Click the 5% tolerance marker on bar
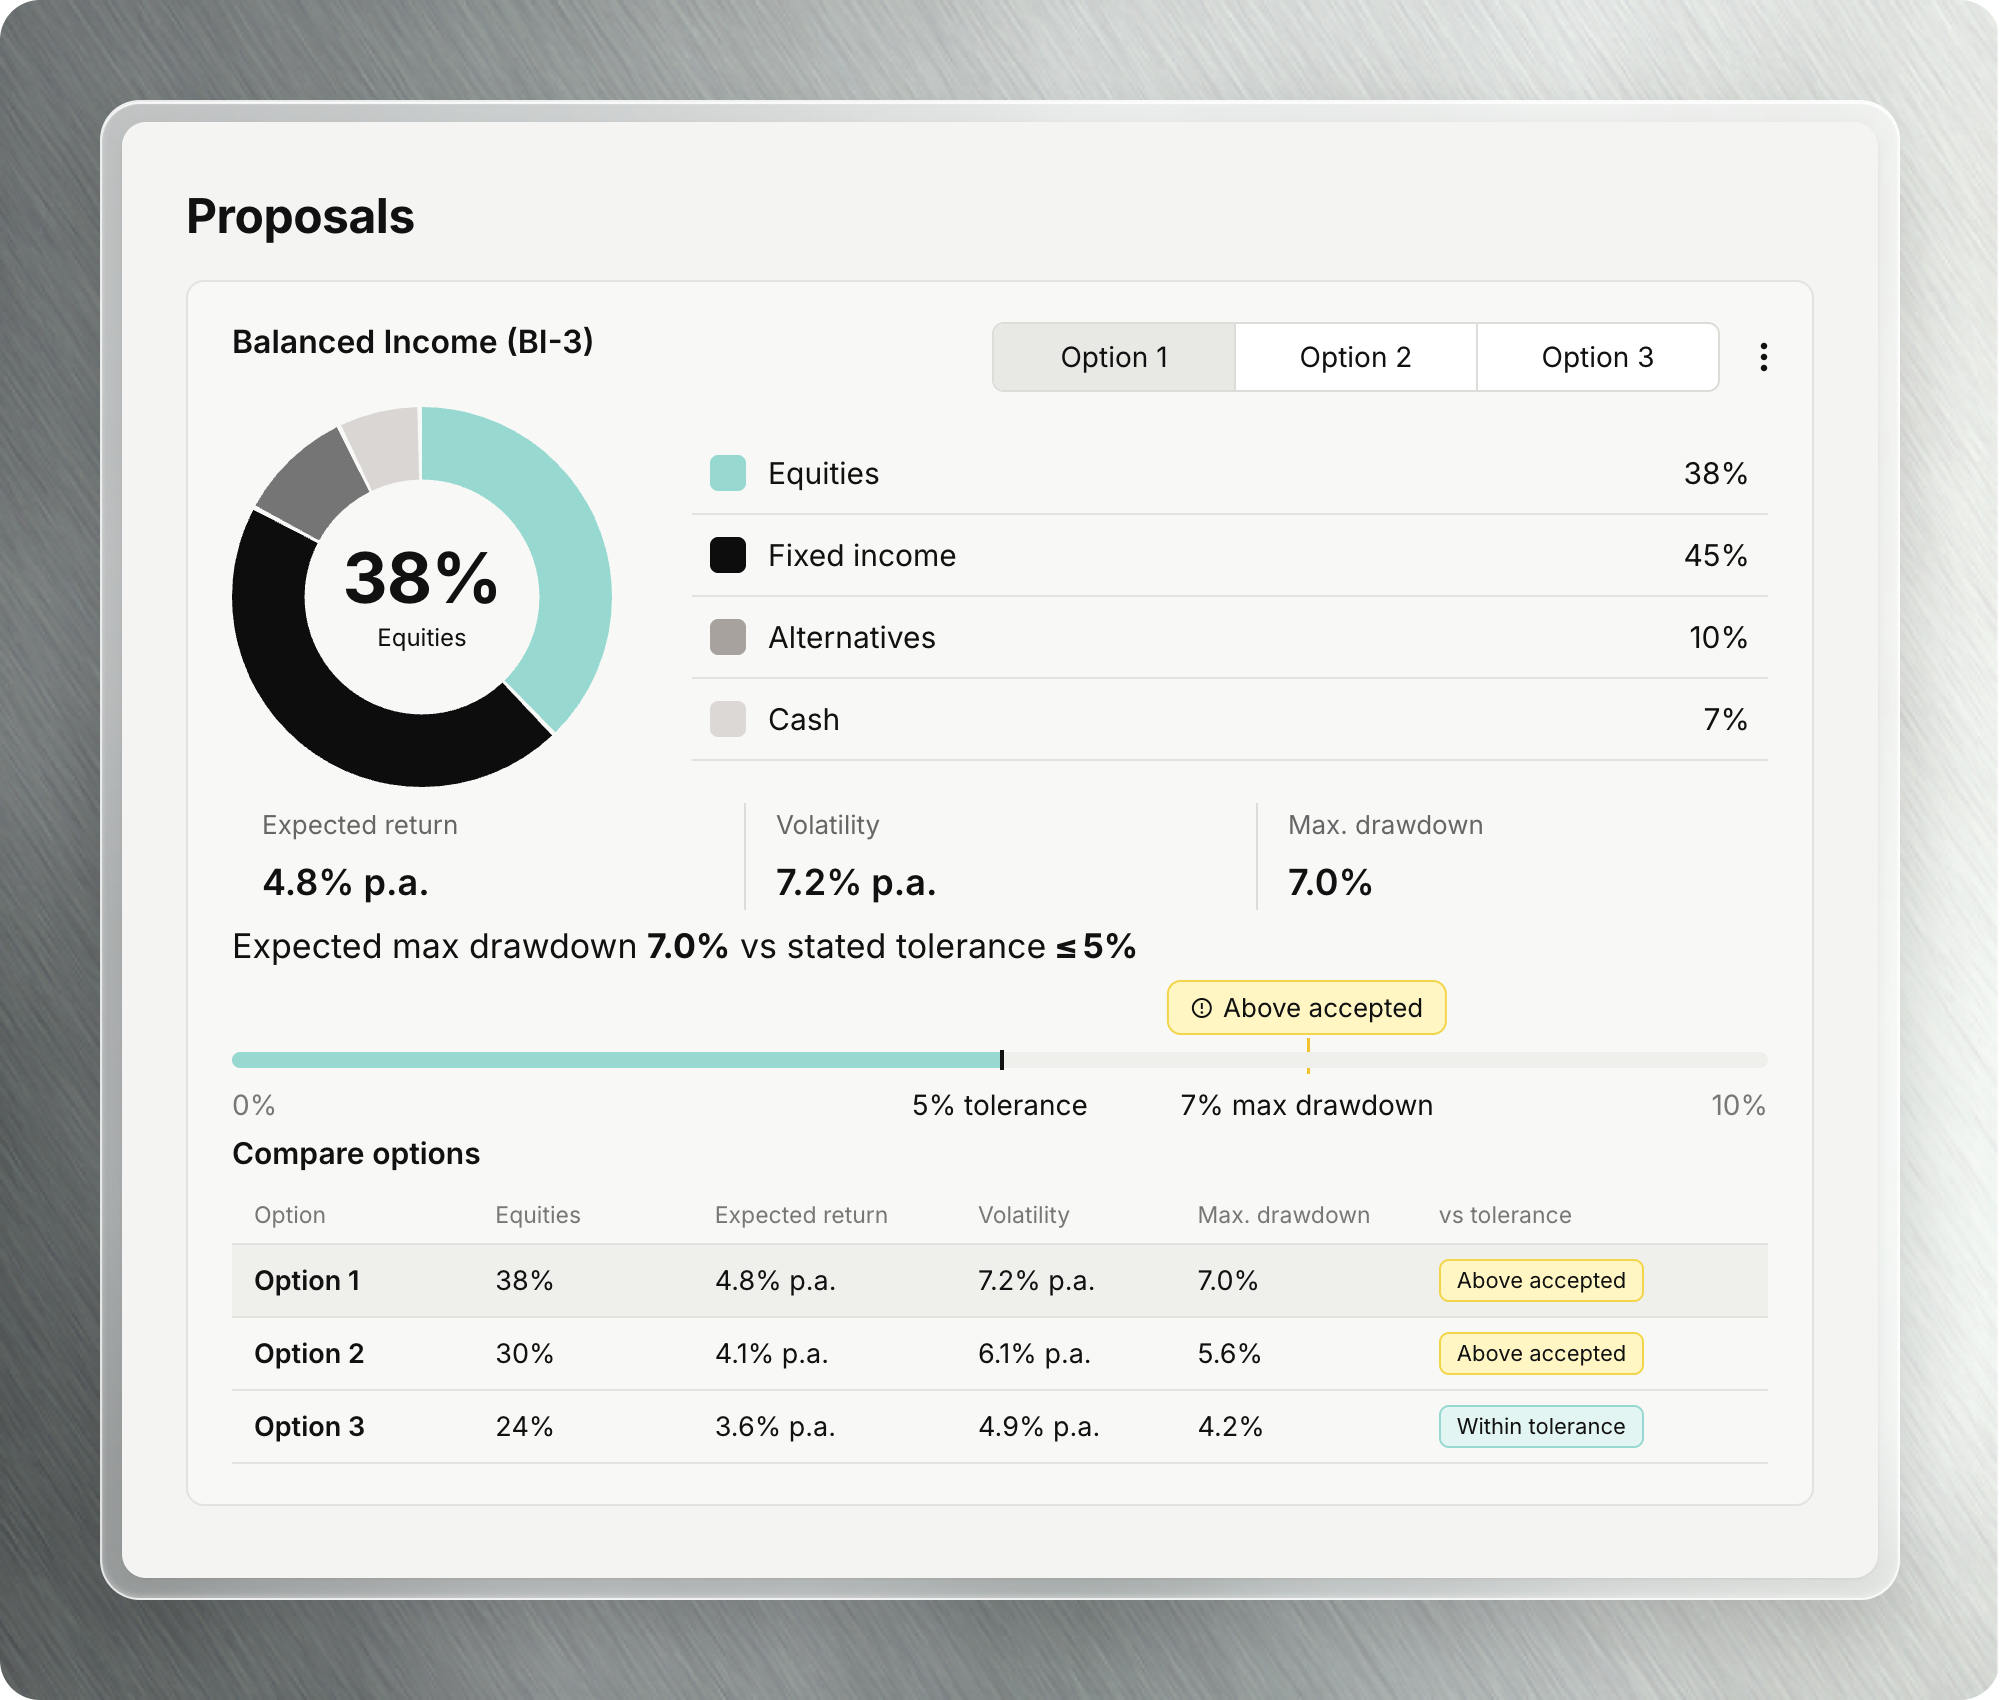This screenshot has width=2000, height=1700. click(x=1001, y=1060)
